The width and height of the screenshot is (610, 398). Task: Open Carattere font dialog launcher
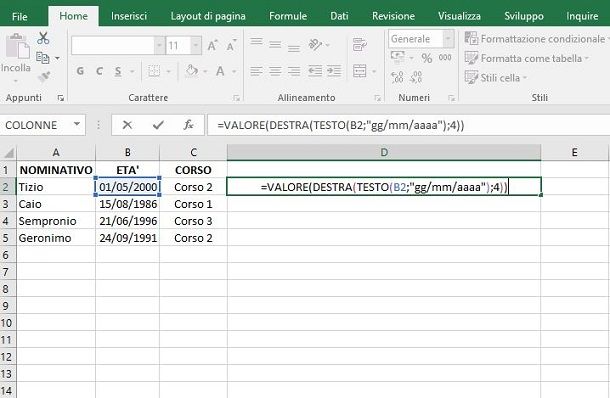click(x=237, y=98)
